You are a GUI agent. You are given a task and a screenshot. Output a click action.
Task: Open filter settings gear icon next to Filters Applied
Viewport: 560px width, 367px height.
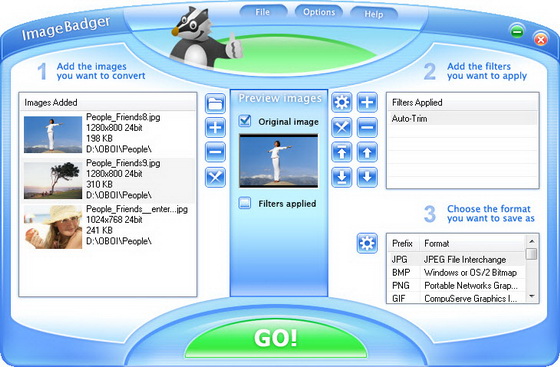(x=342, y=103)
